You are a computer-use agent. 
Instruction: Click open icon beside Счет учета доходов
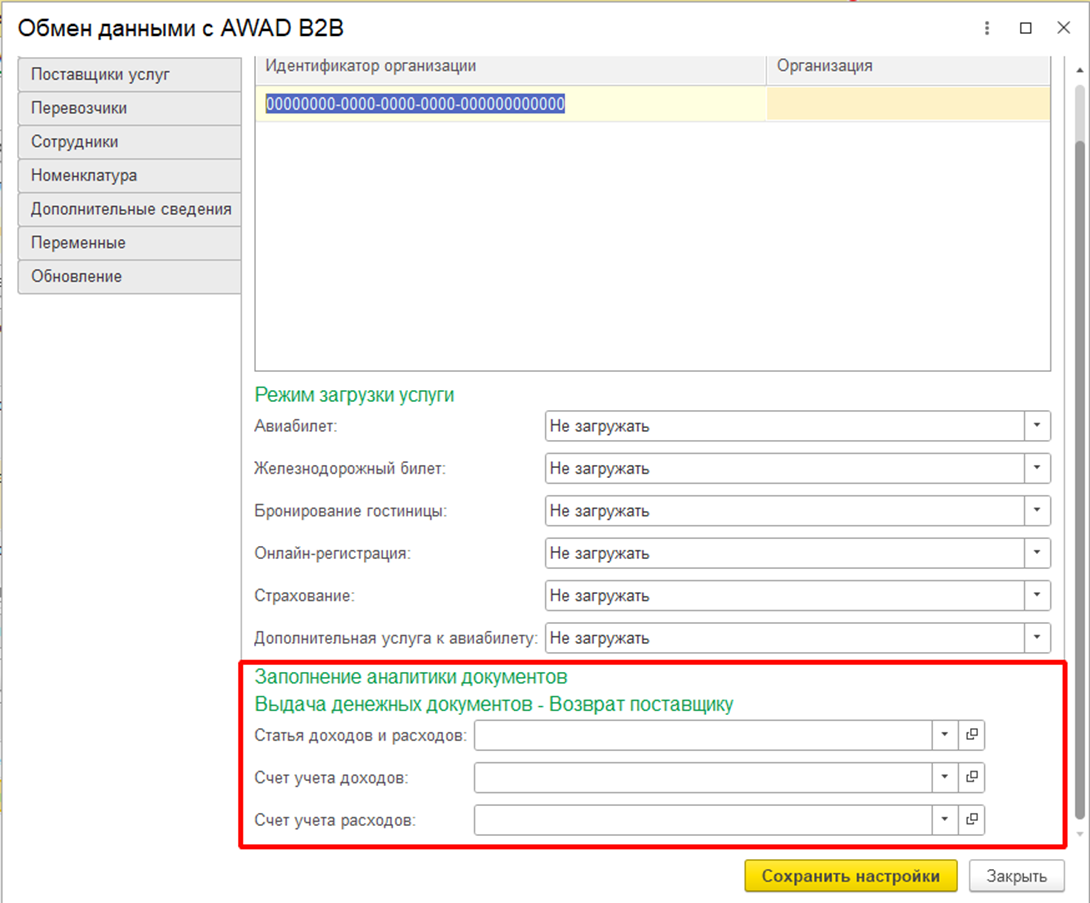[x=971, y=777]
